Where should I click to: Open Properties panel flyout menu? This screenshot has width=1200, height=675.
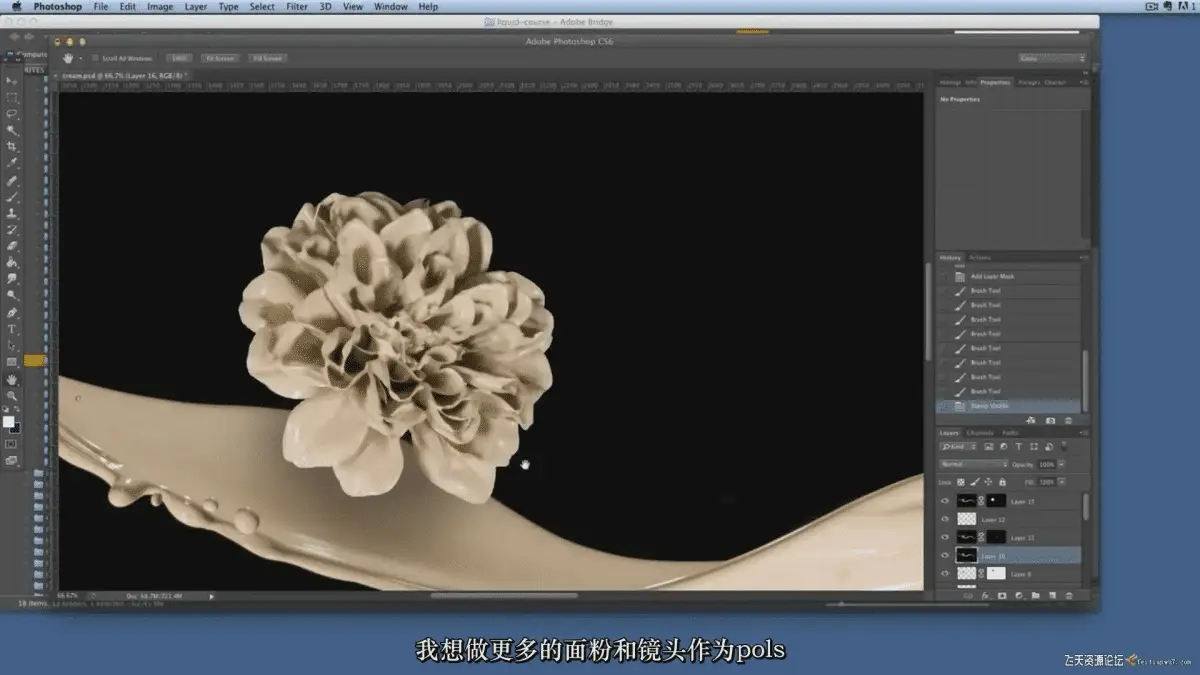click(1084, 82)
